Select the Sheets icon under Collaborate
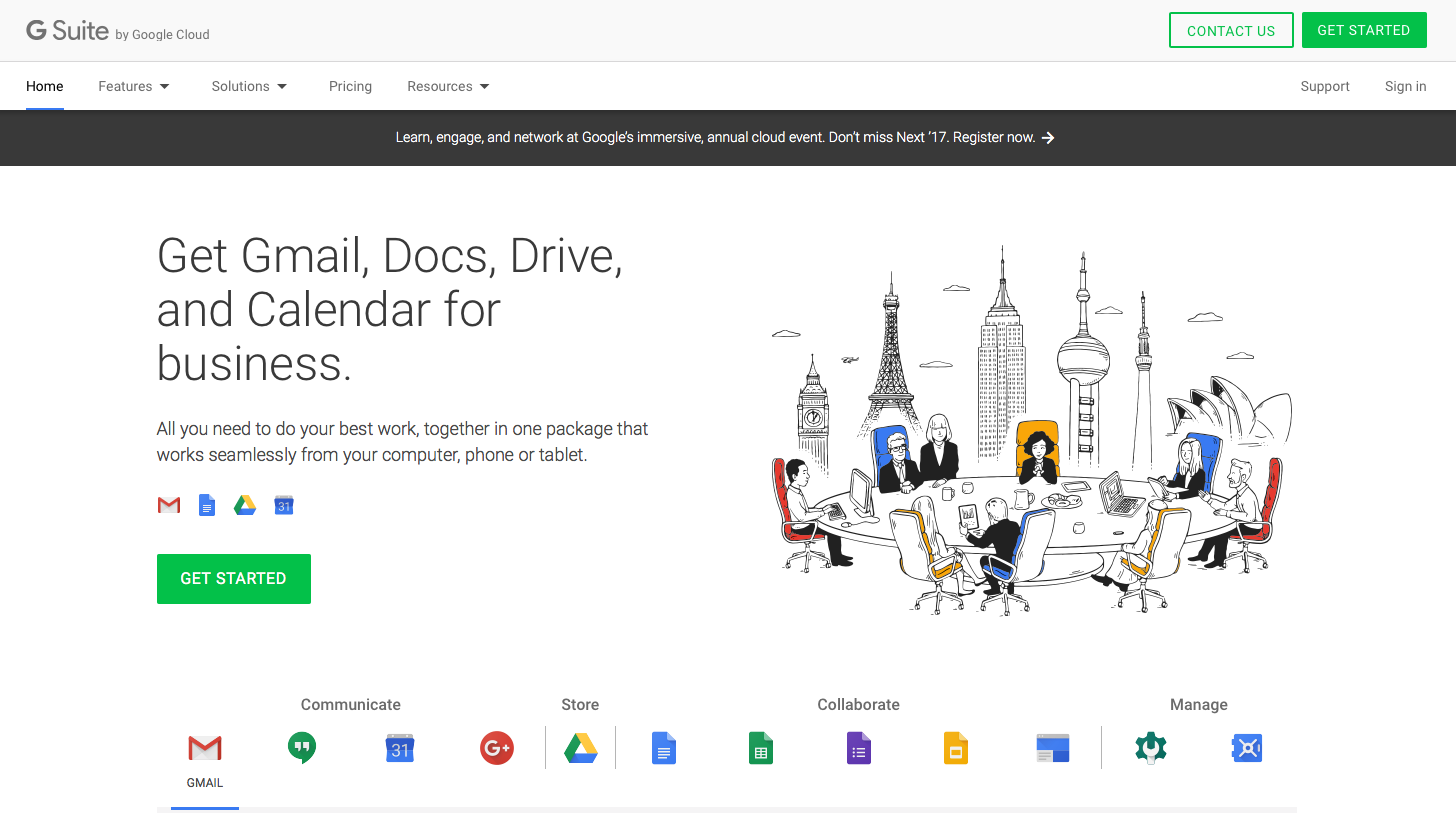Image resolution: width=1456 pixels, height=813 pixels. (761, 748)
